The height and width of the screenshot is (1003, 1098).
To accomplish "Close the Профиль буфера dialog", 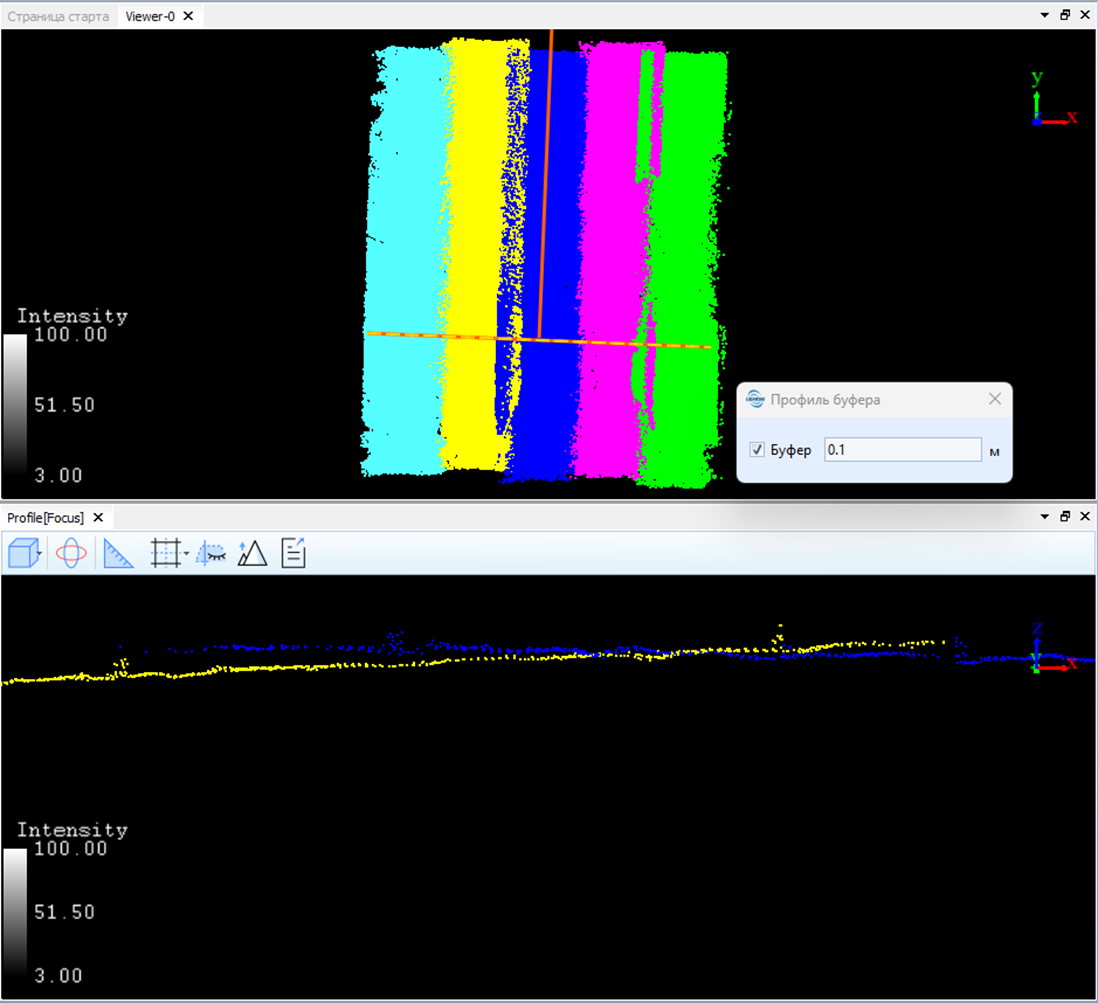I will click(994, 399).
